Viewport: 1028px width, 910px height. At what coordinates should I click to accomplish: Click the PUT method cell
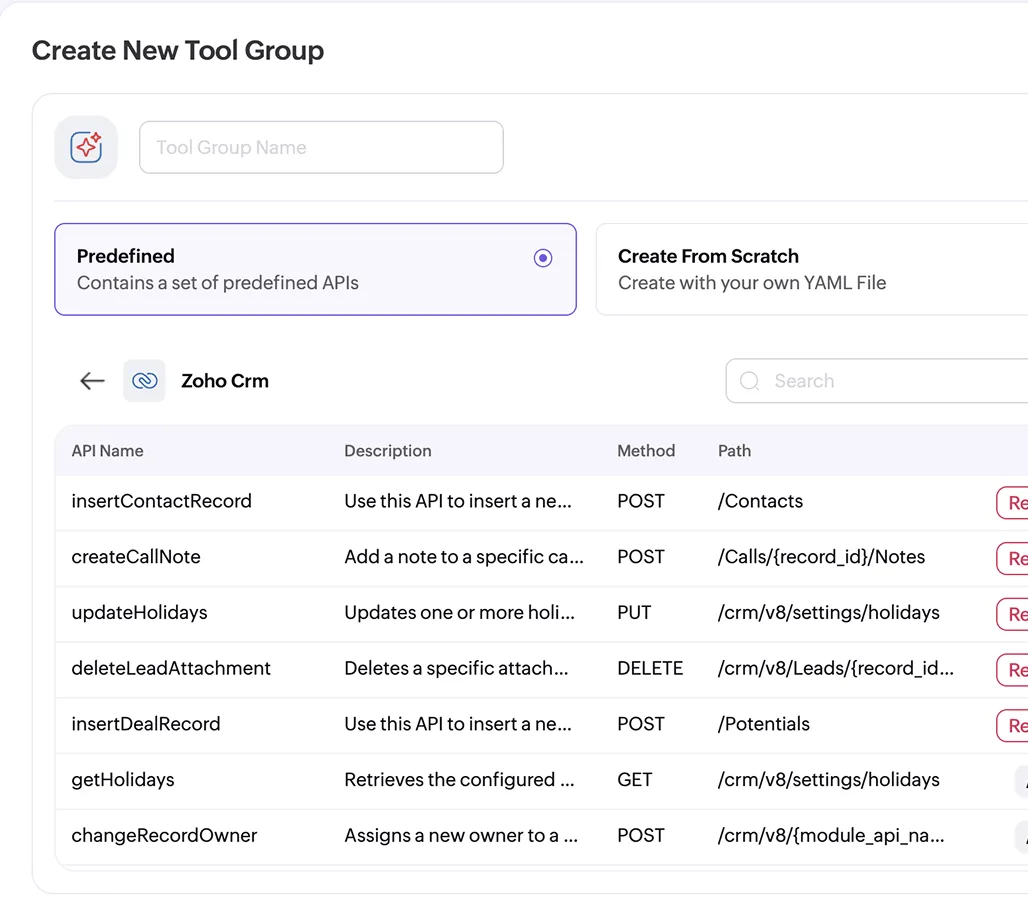click(634, 612)
